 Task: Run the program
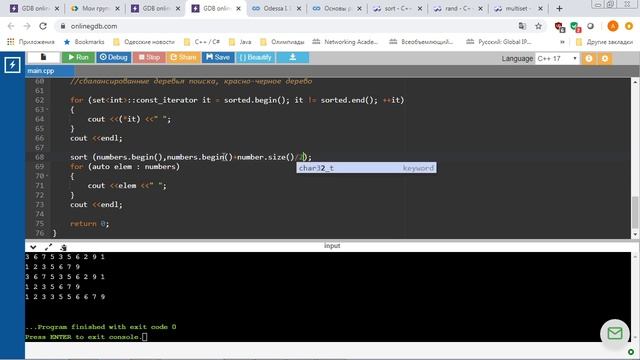click(x=78, y=57)
